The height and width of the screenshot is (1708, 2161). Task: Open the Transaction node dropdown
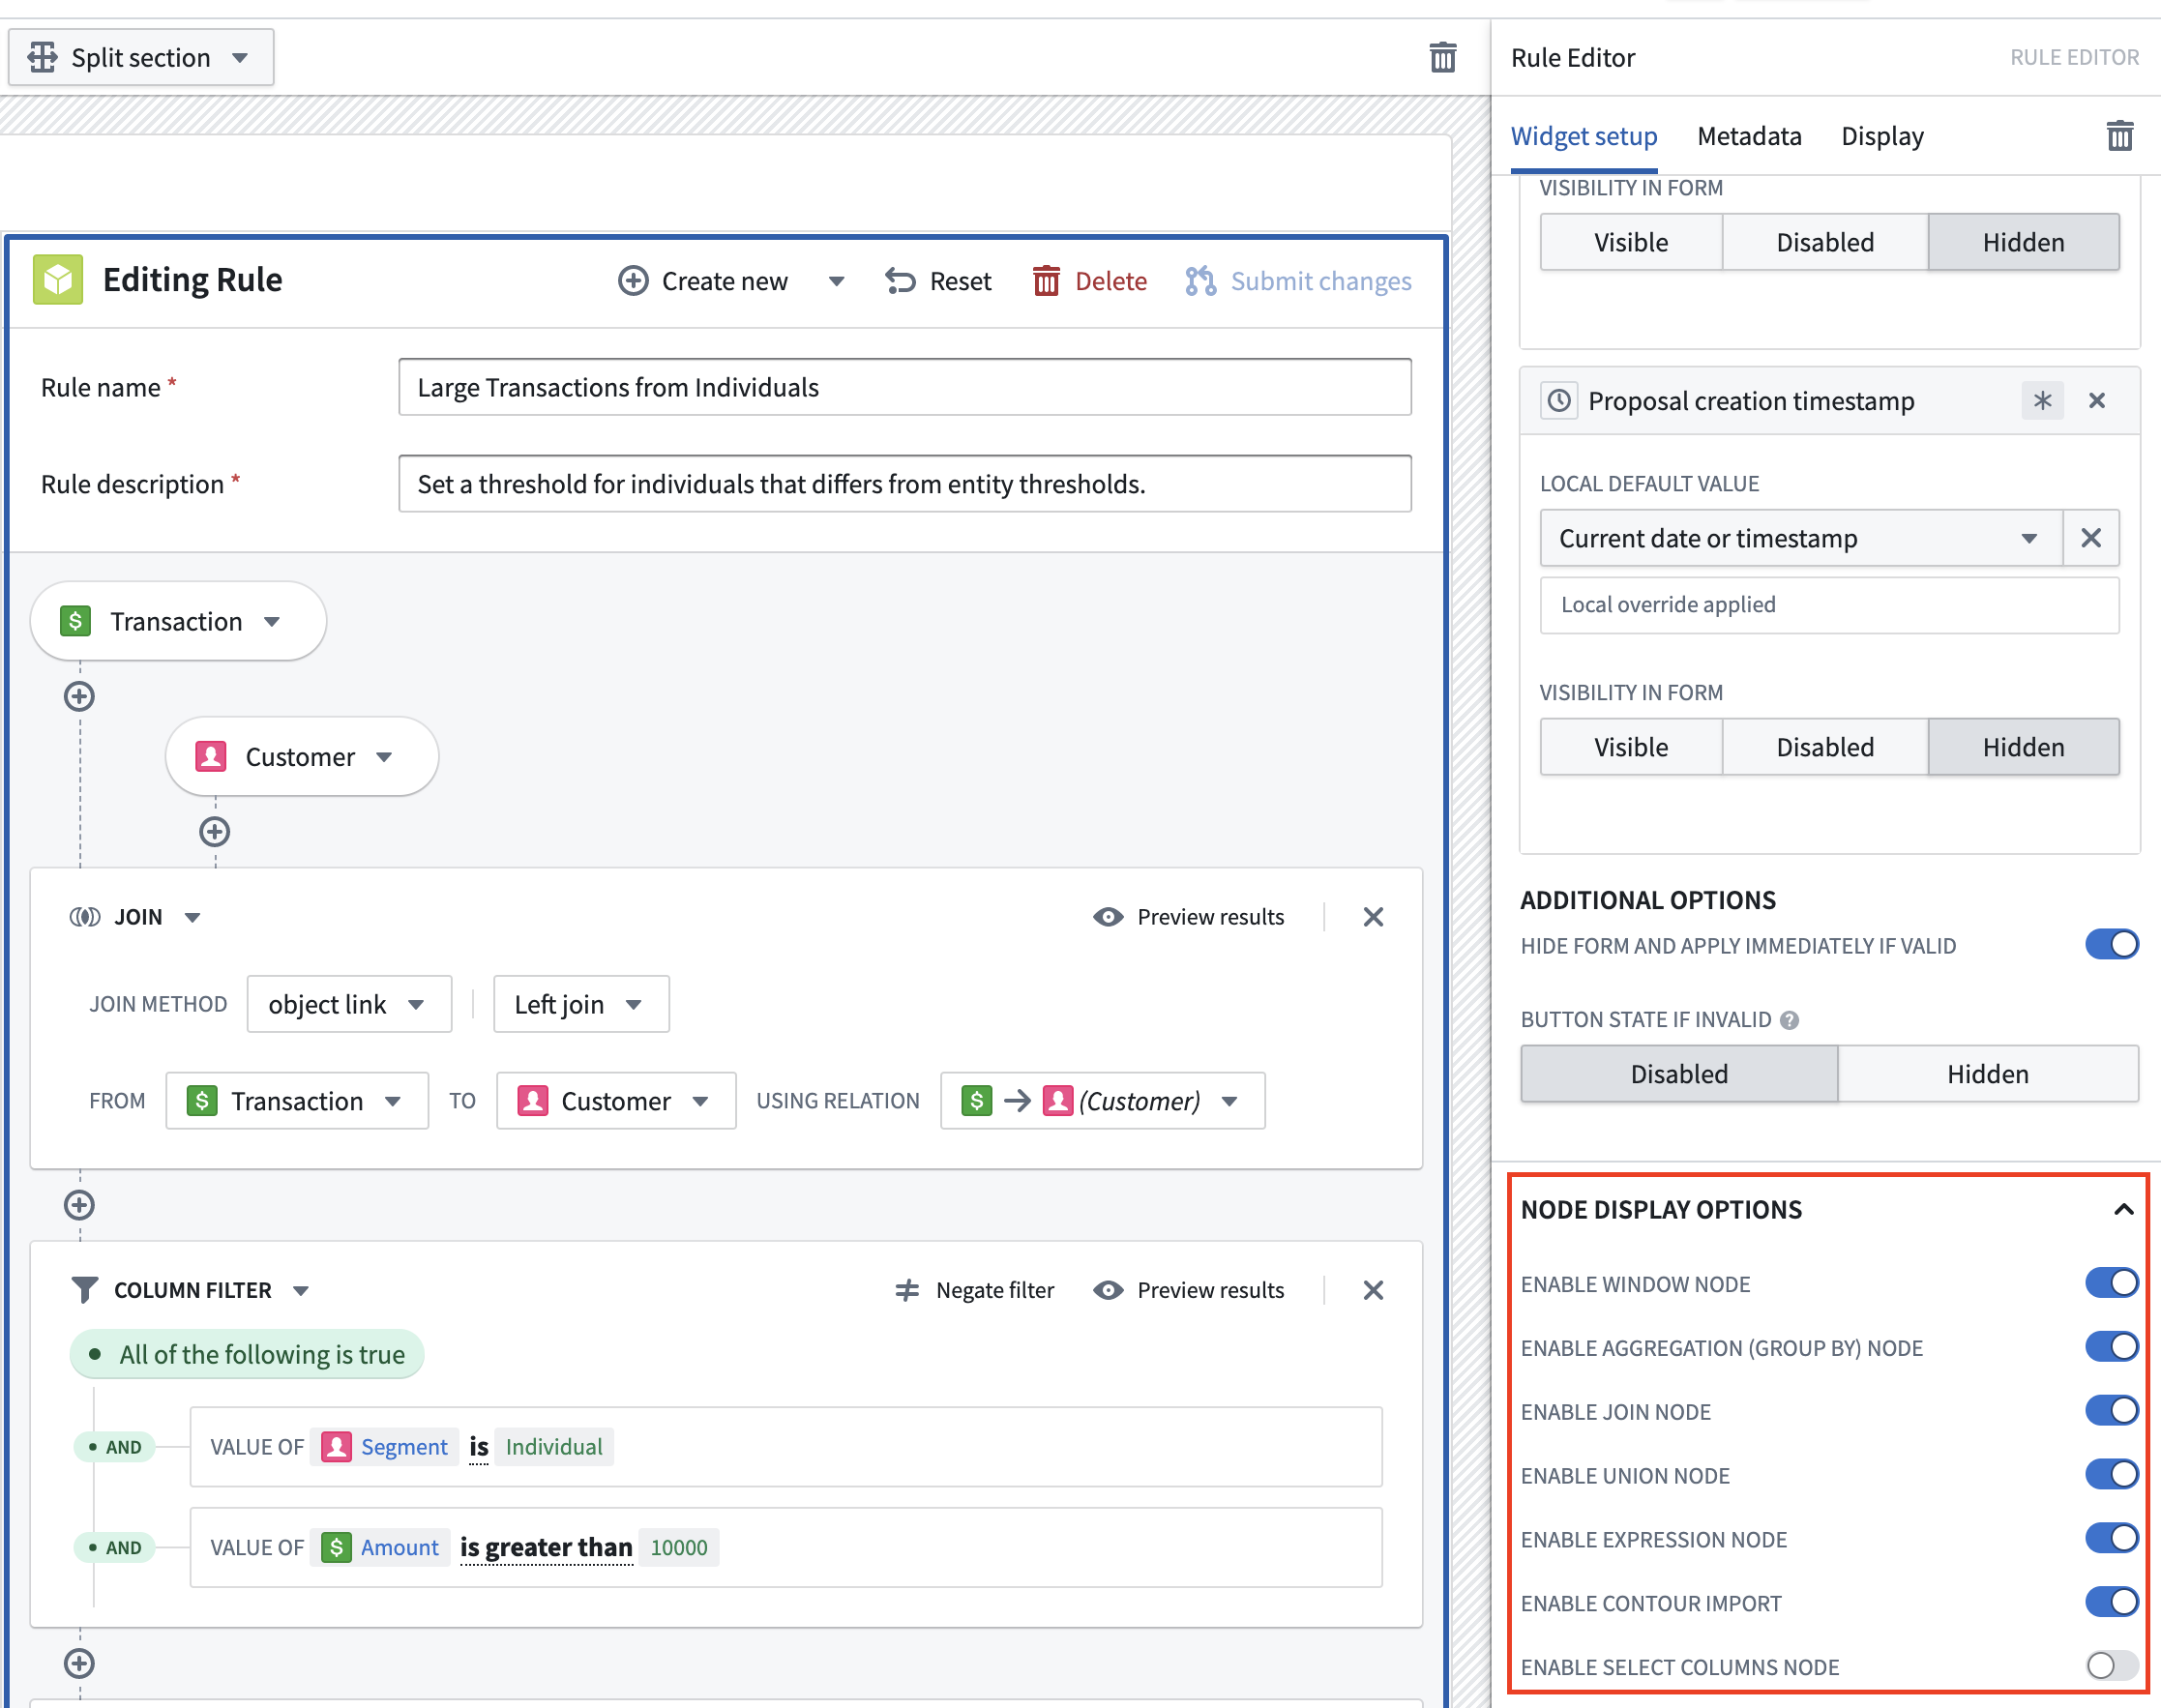click(178, 621)
